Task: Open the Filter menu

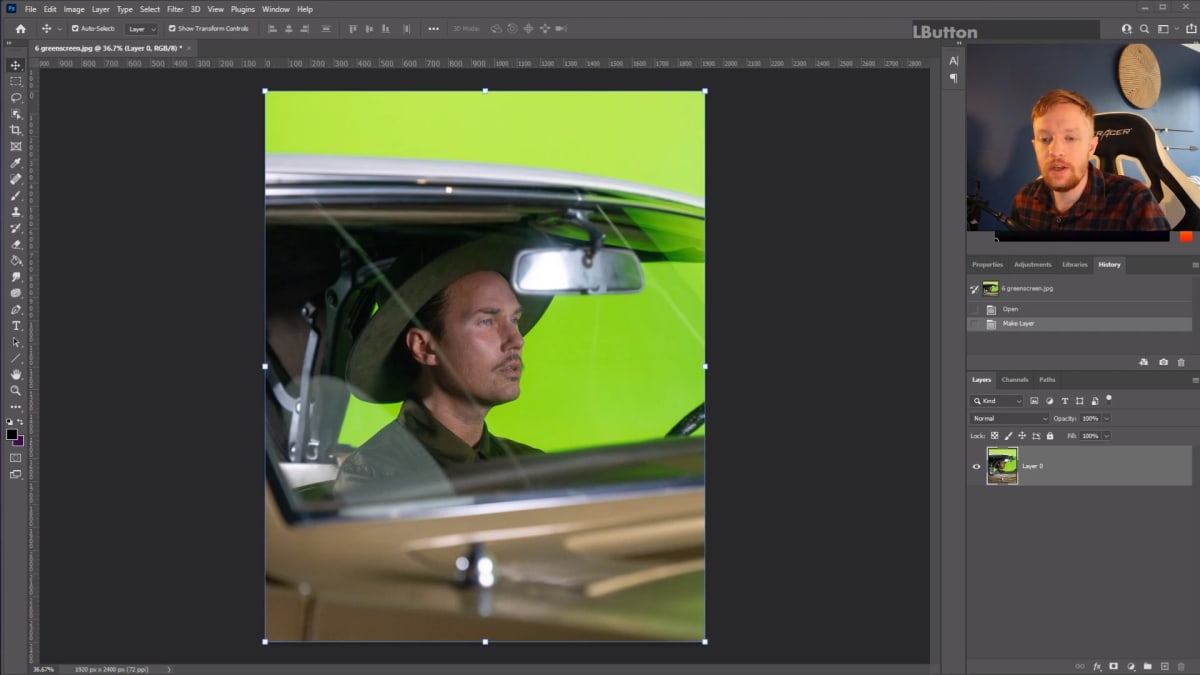Action: point(175,9)
